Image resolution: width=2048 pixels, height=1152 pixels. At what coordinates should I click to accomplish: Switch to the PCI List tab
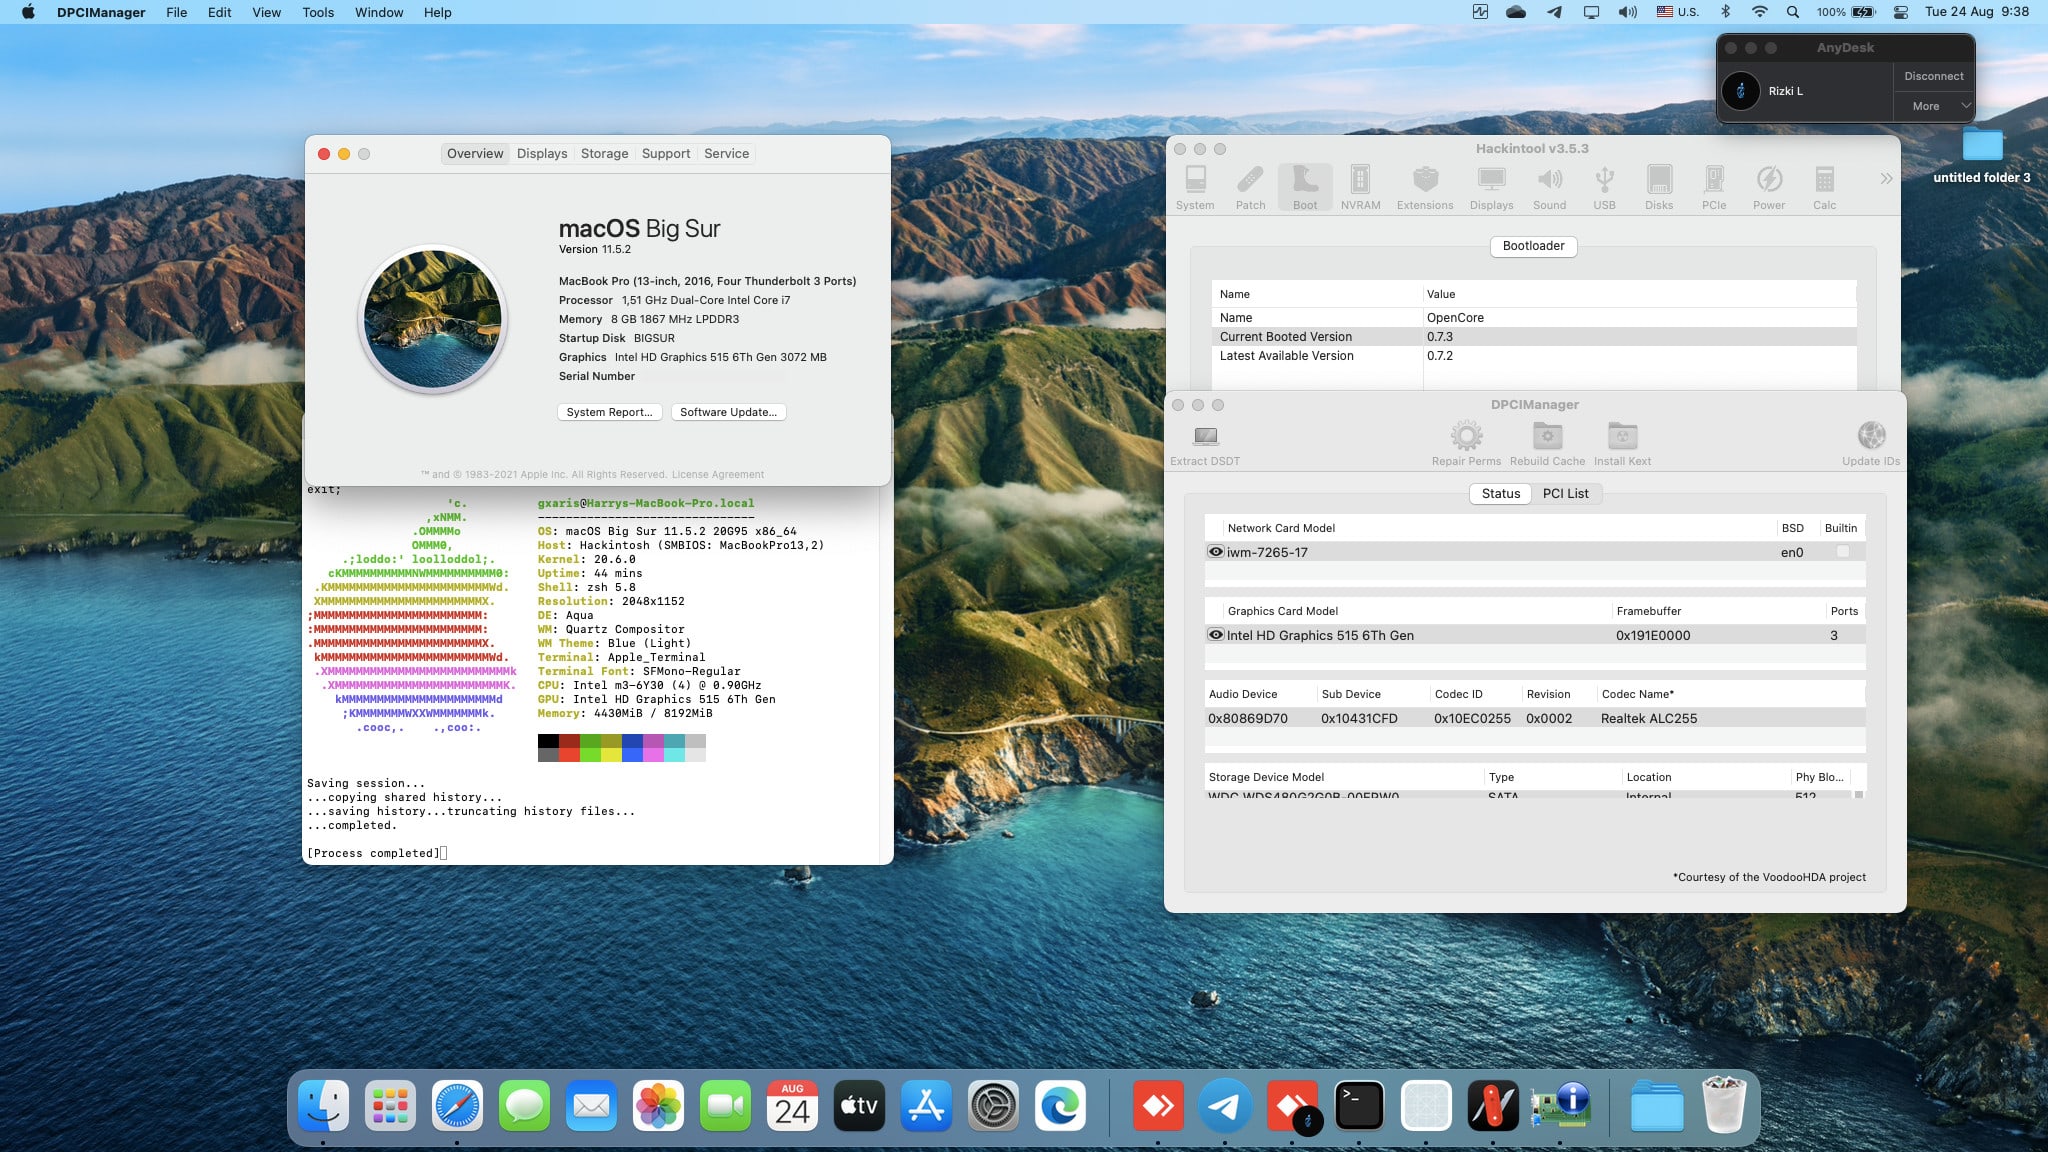1567,493
